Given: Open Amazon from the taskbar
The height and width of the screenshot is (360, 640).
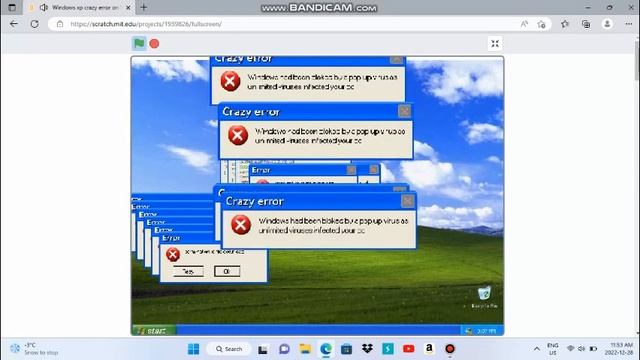Looking at the screenshot, I should click(x=429, y=349).
